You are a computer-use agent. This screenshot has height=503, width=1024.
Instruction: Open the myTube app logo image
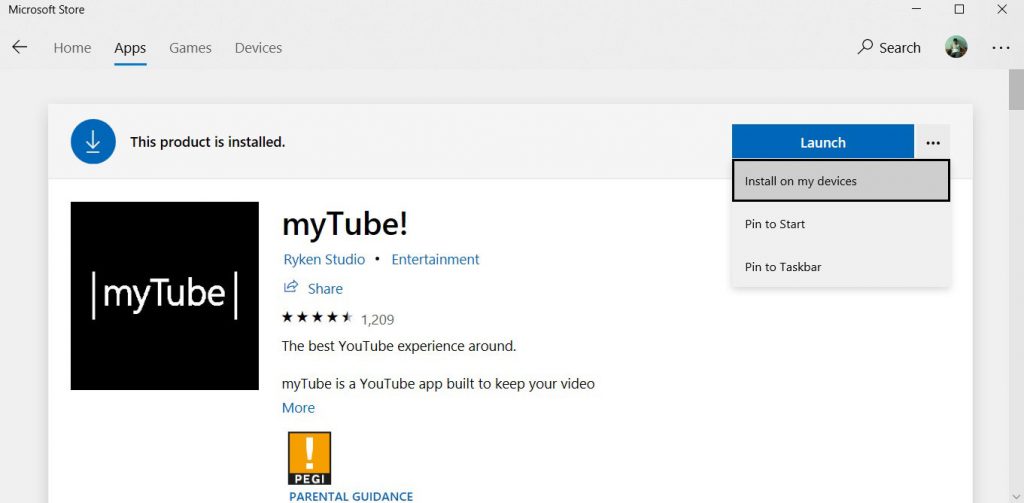165,295
